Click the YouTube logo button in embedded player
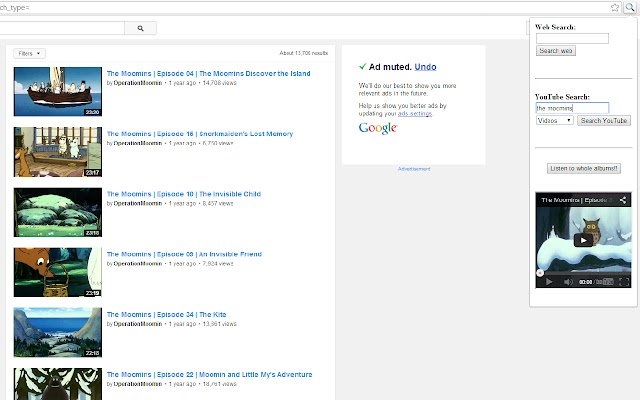Viewport: 640px width, 400px height. tap(608, 282)
